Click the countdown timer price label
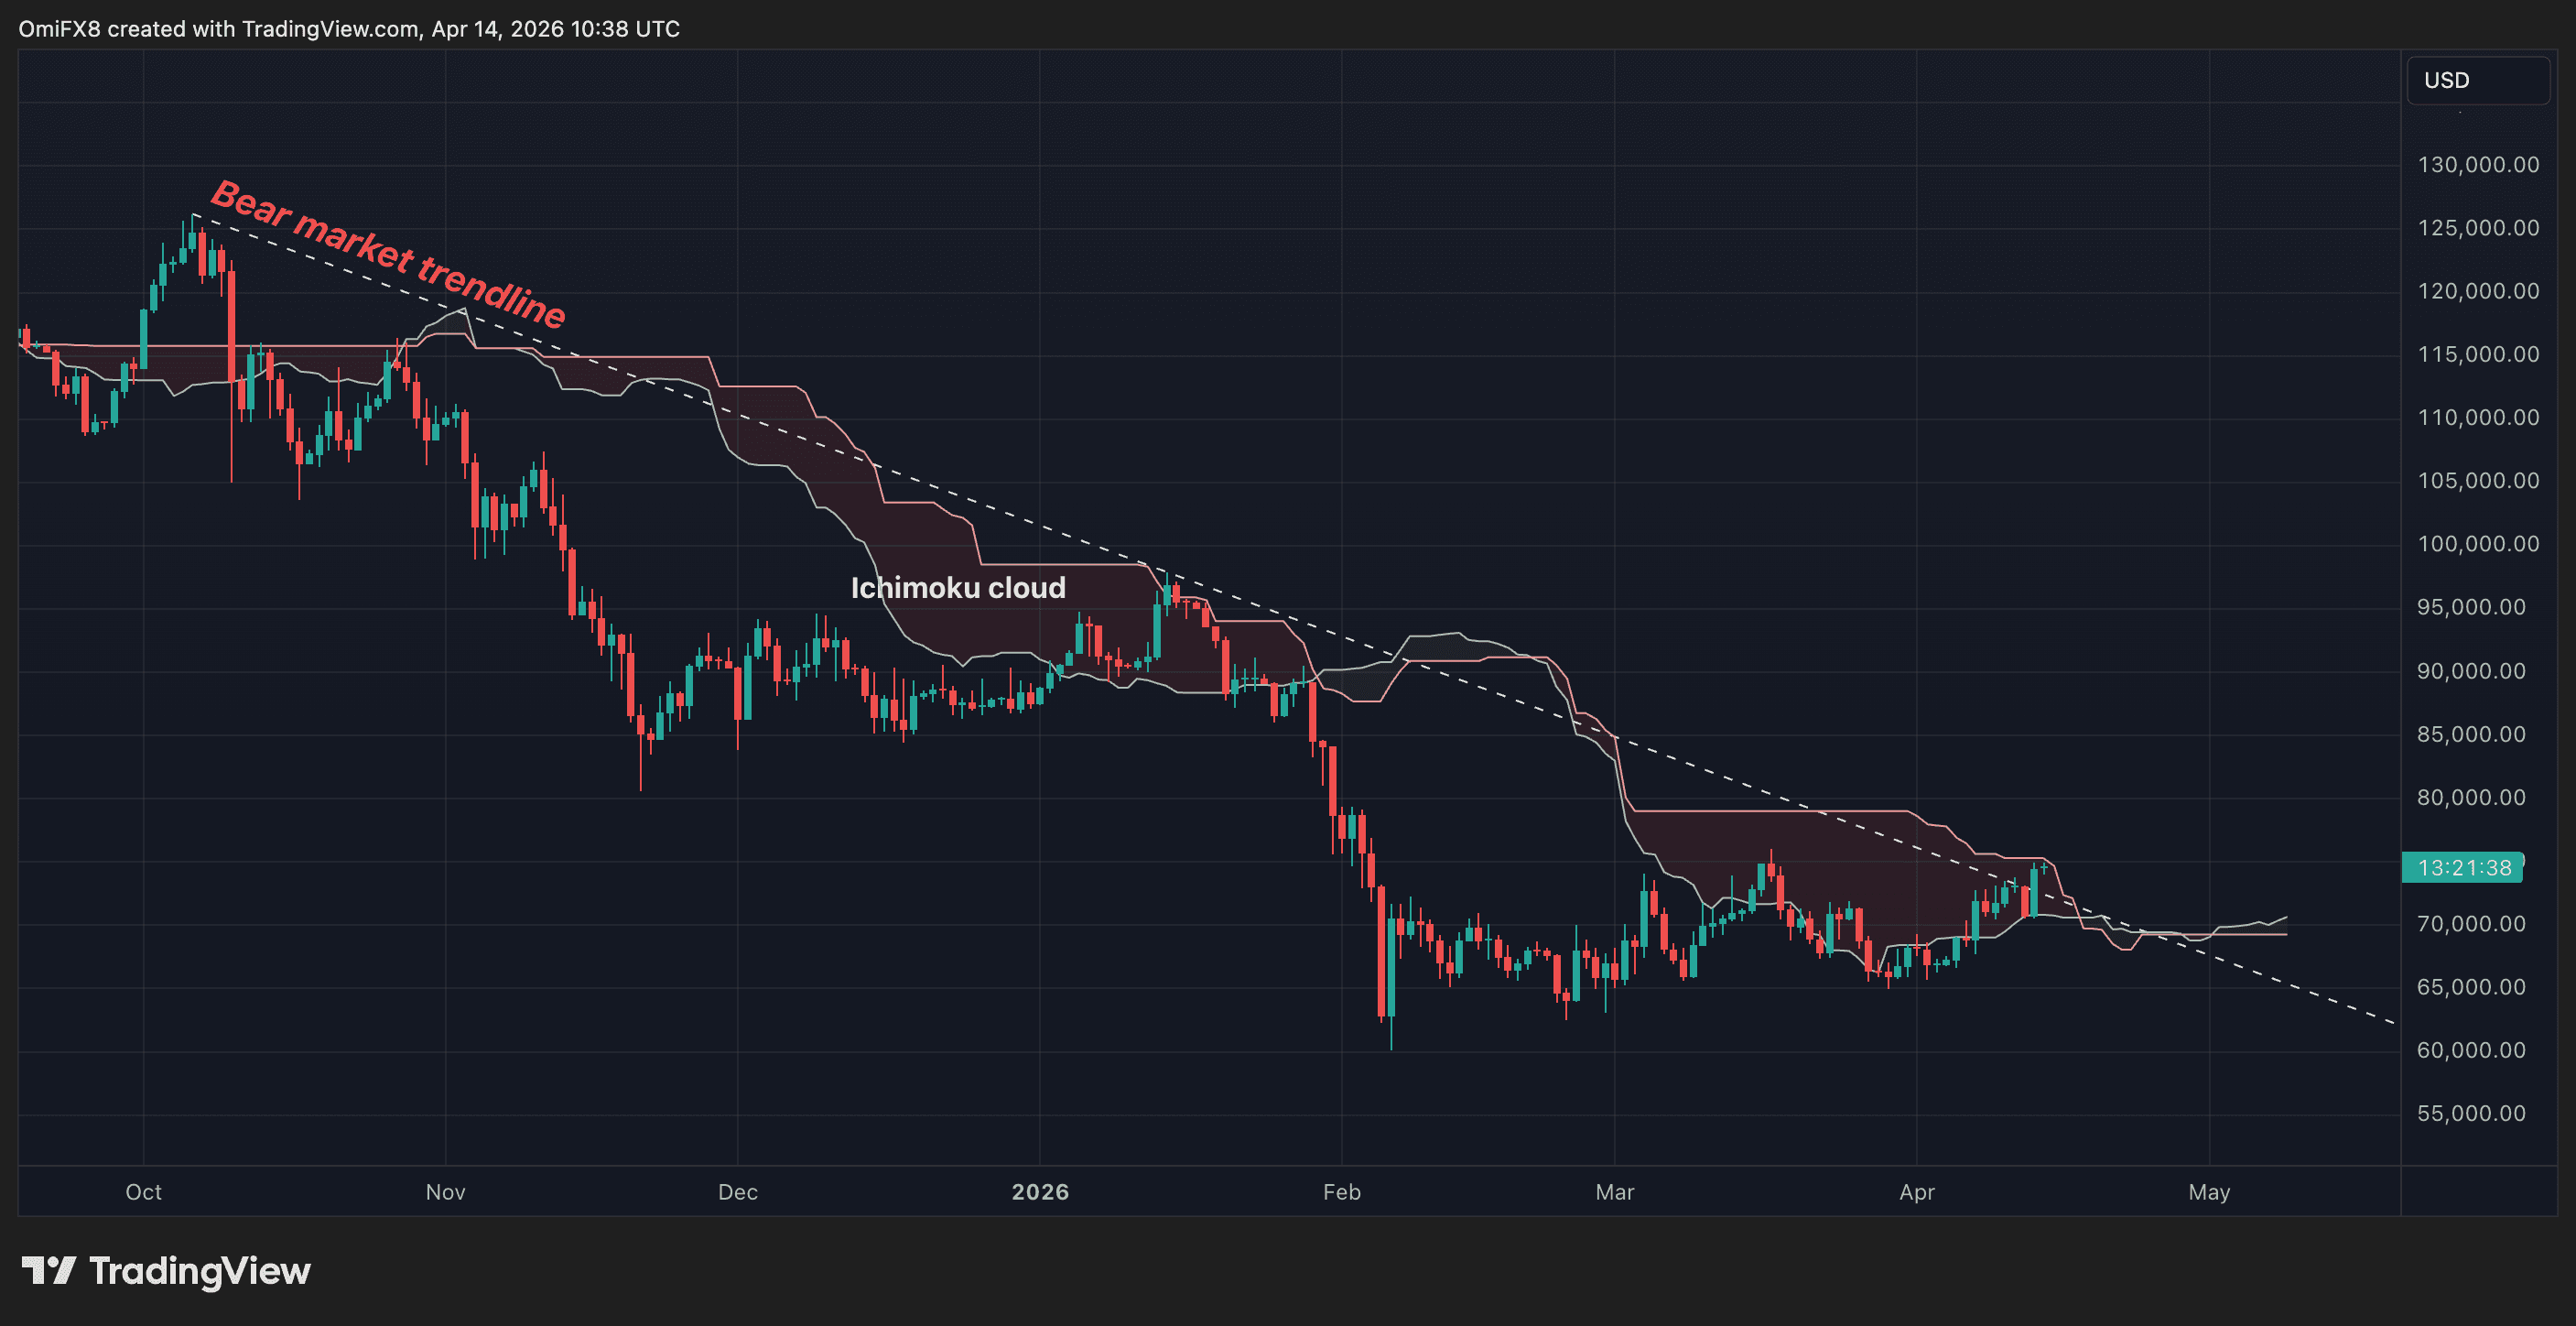Image resolution: width=2576 pixels, height=1326 pixels. click(2462, 868)
